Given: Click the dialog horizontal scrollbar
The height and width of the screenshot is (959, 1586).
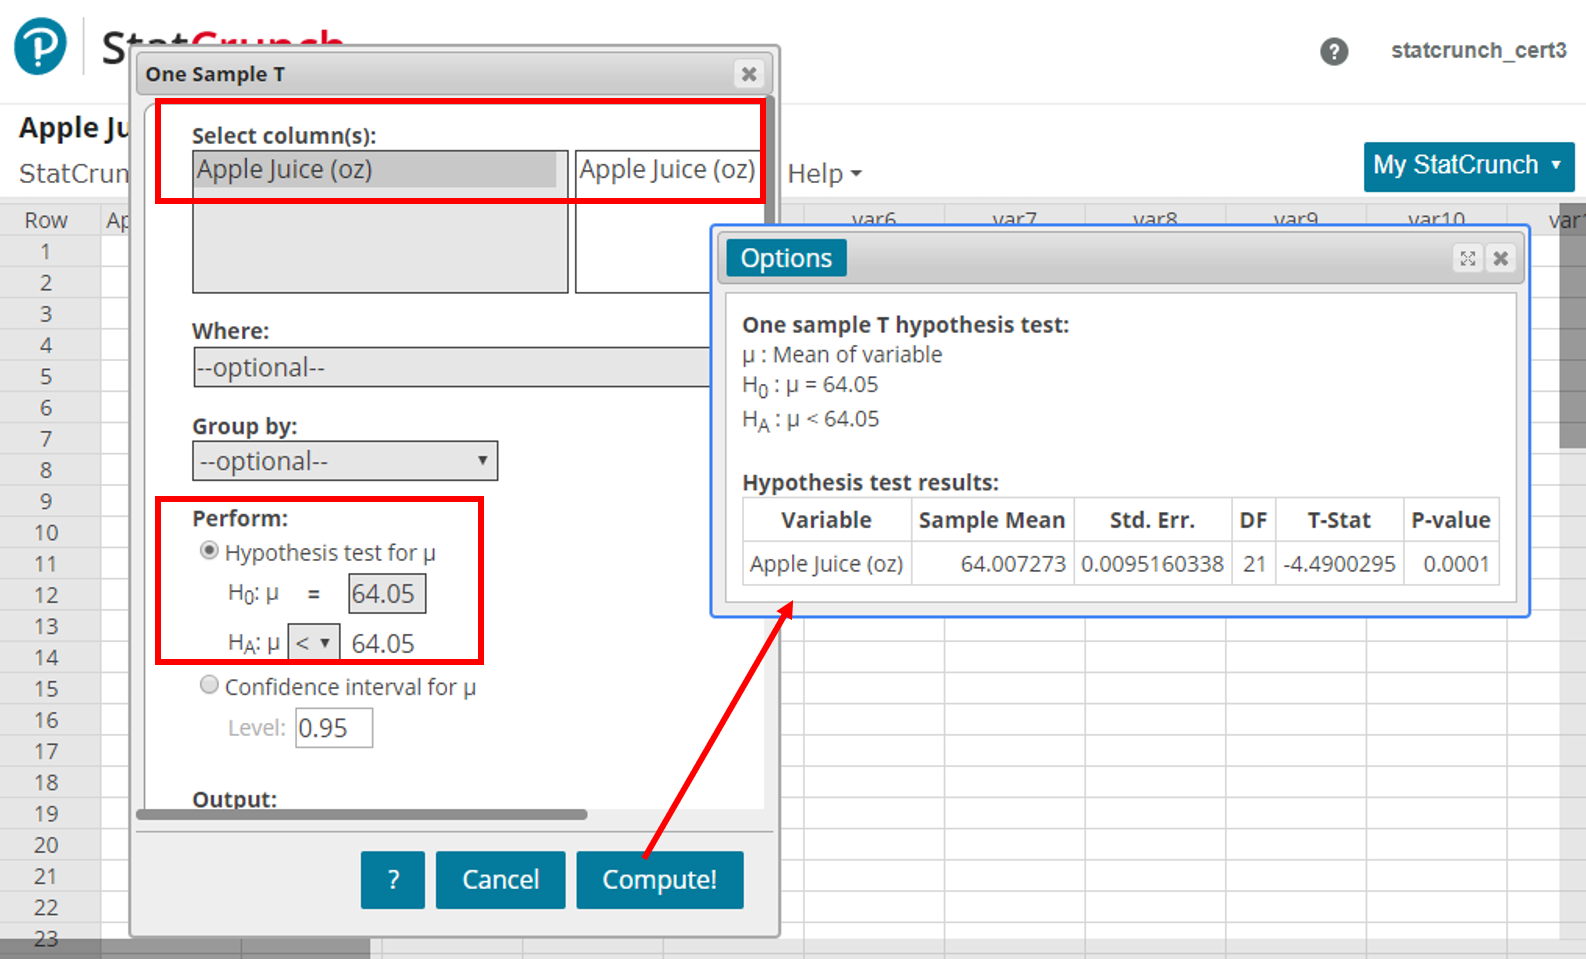Looking at the screenshot, I should [x=362, y=814].
